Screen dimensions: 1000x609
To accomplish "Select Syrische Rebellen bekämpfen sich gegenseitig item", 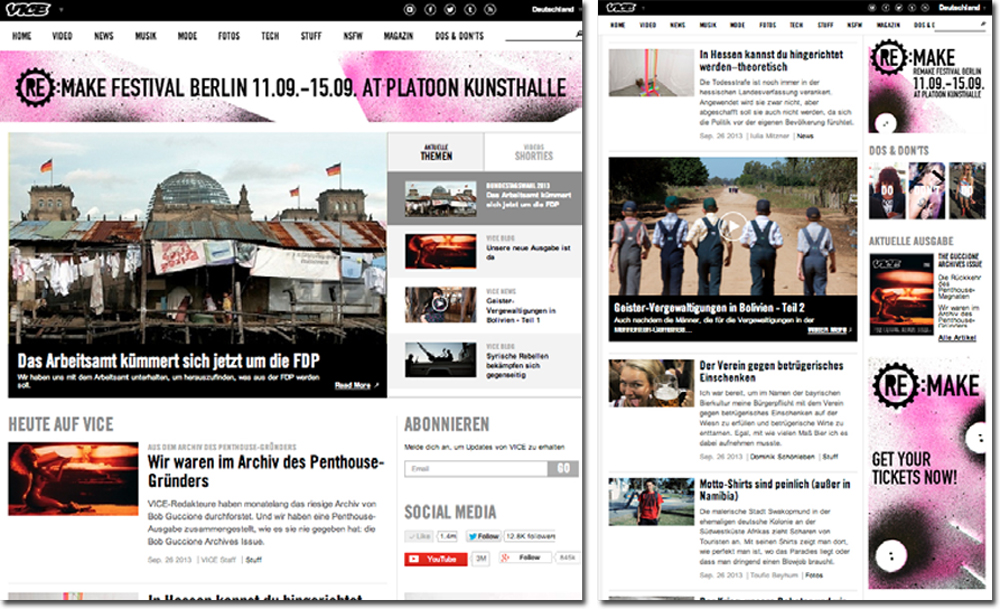I will pos(485,360).
